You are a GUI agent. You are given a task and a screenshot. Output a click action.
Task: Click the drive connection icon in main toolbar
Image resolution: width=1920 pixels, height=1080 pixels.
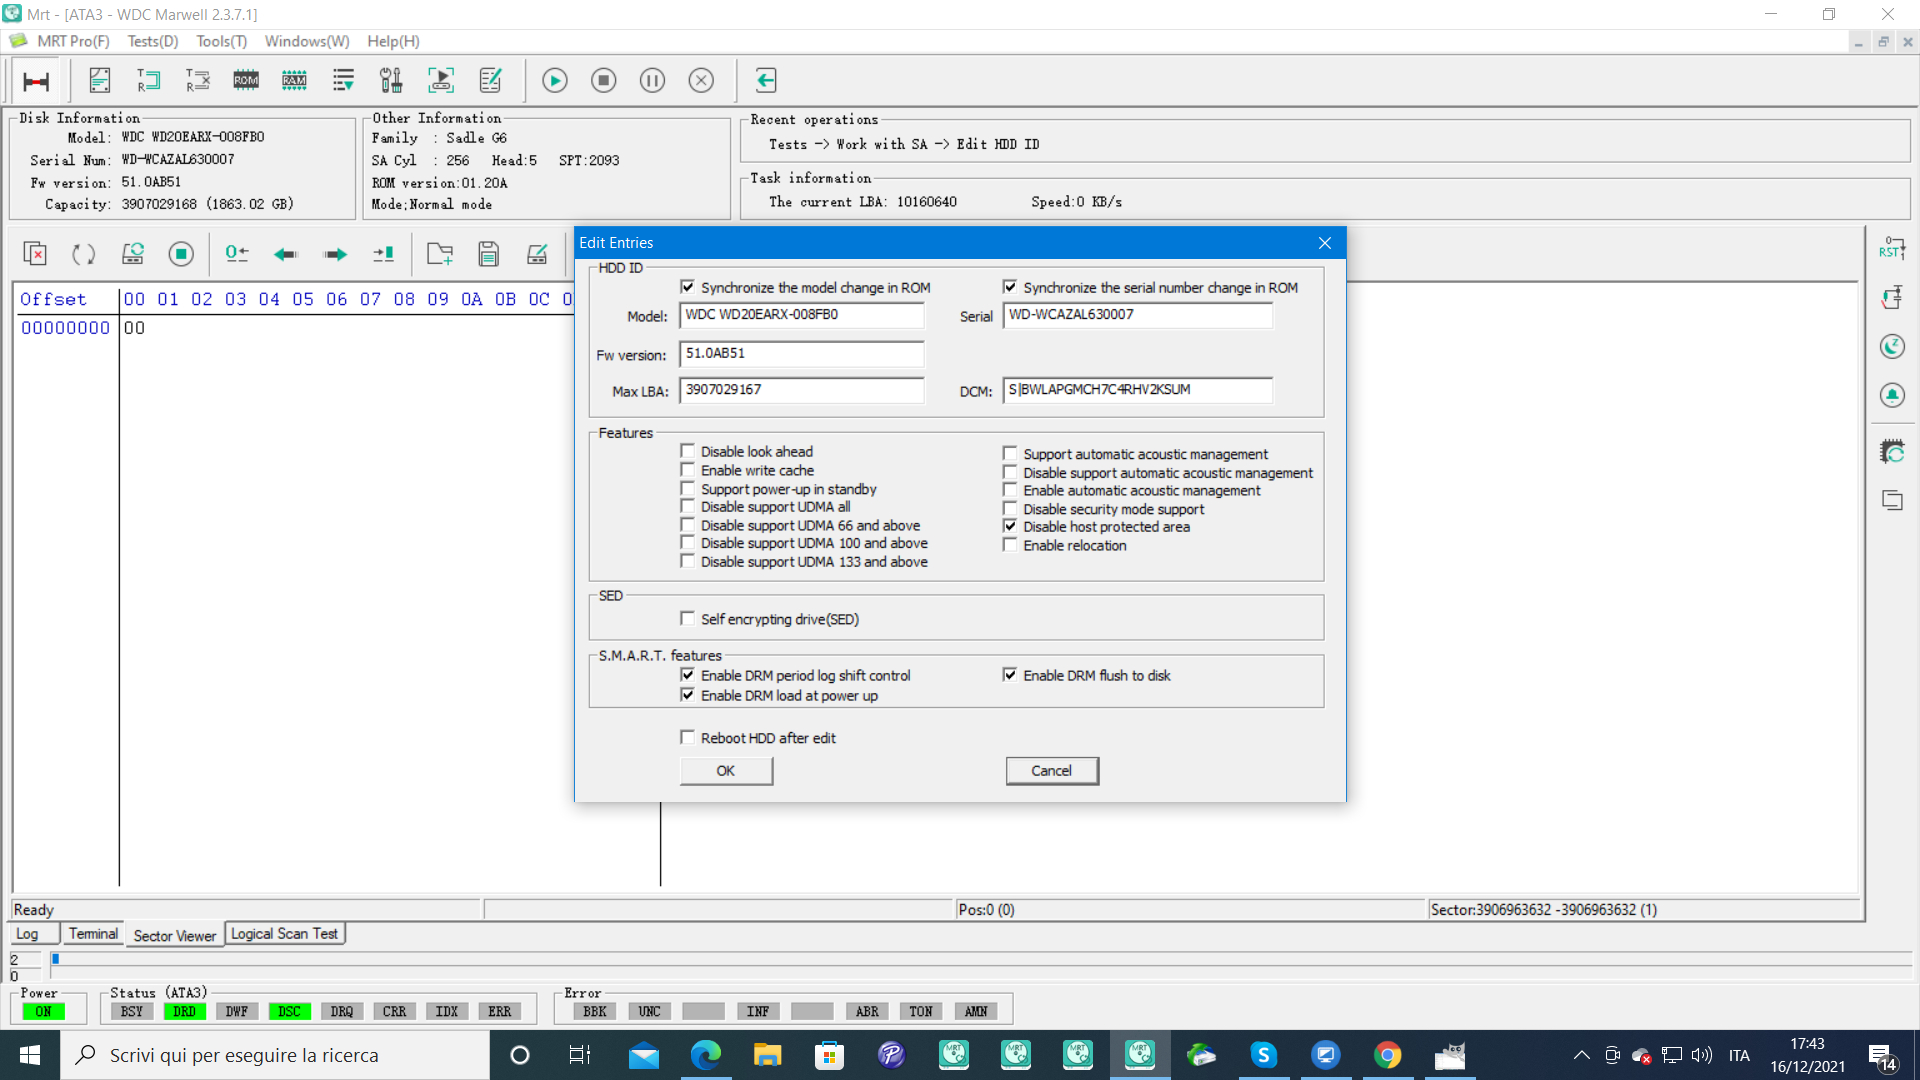(x=36, y=81)
